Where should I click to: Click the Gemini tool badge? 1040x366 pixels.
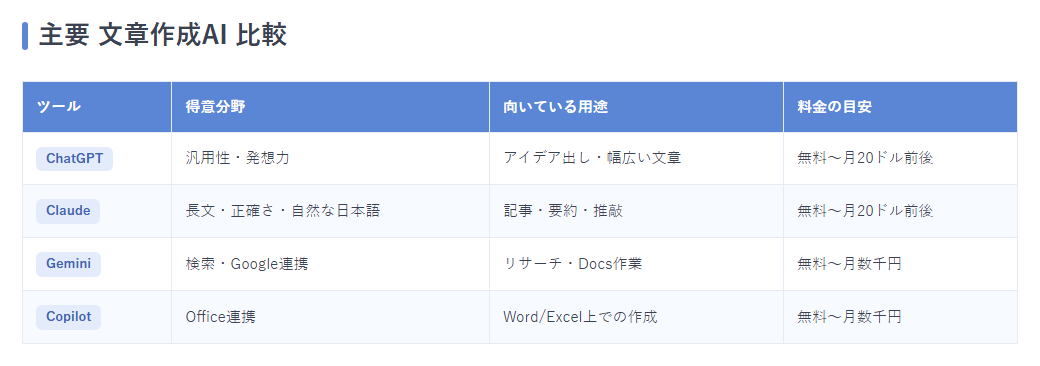pyautogui.click(x=68, y=264)
